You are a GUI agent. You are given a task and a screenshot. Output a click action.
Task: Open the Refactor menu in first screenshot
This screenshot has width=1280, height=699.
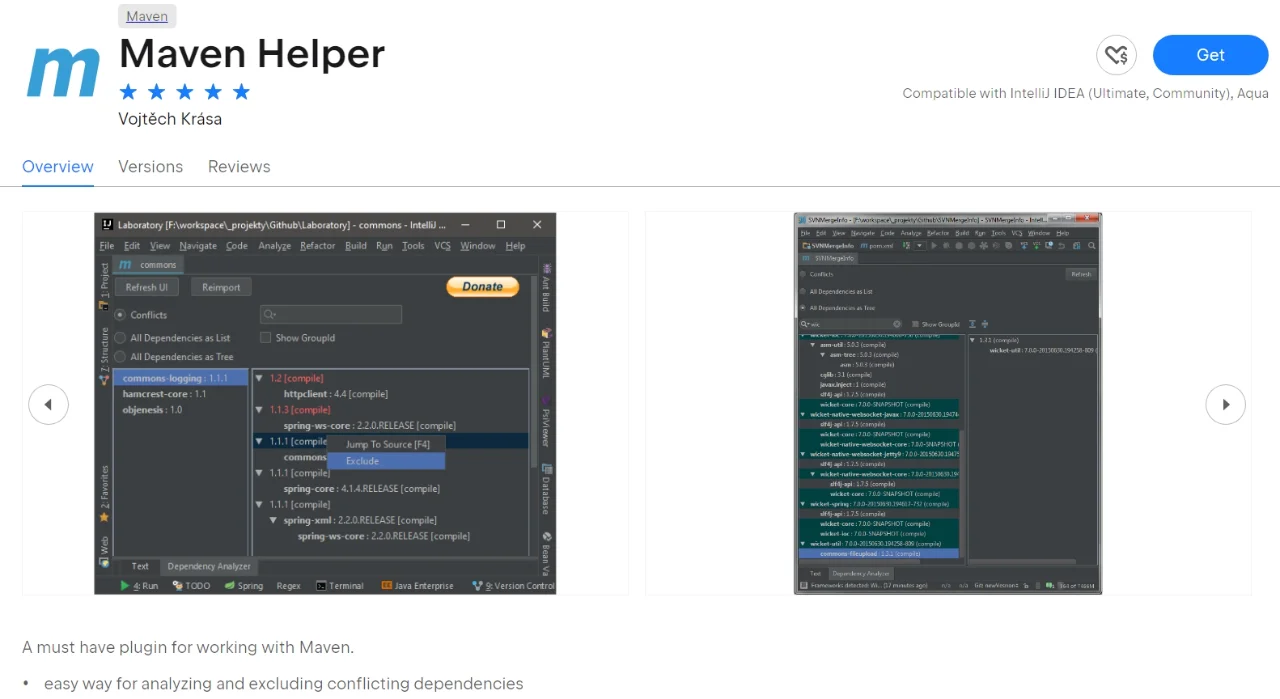[x=318, y=246]
